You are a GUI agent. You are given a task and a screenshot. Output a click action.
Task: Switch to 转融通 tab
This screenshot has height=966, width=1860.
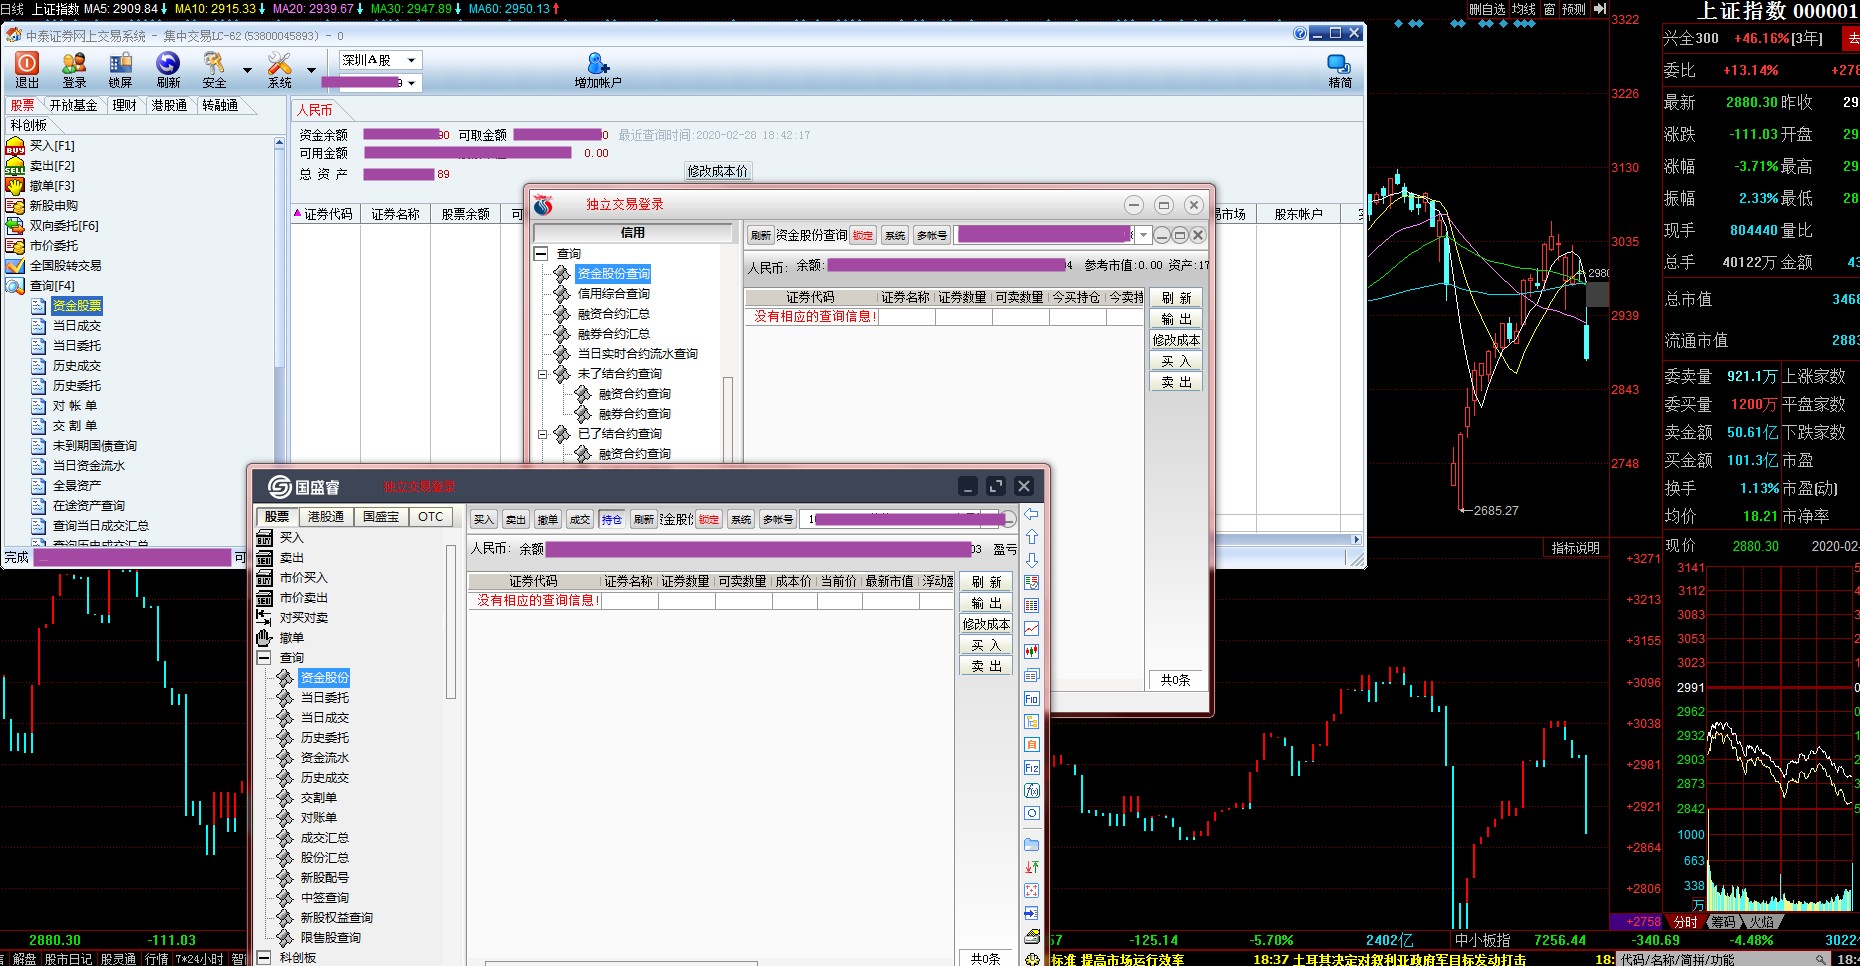tap(220, 105)
